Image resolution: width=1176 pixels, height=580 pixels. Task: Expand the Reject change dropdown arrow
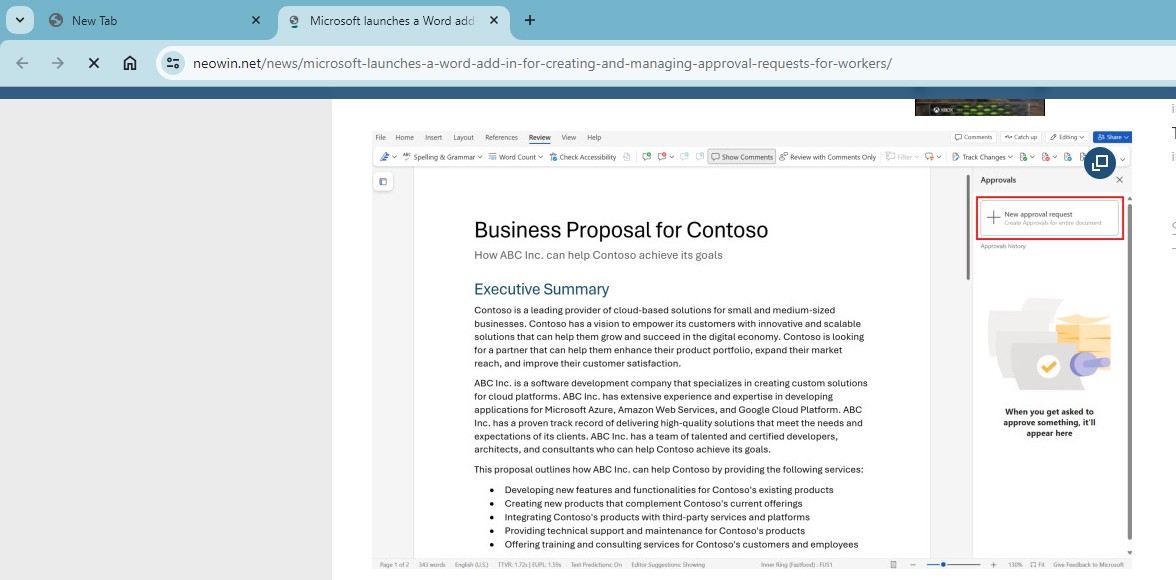click(x=1055, y=157)
